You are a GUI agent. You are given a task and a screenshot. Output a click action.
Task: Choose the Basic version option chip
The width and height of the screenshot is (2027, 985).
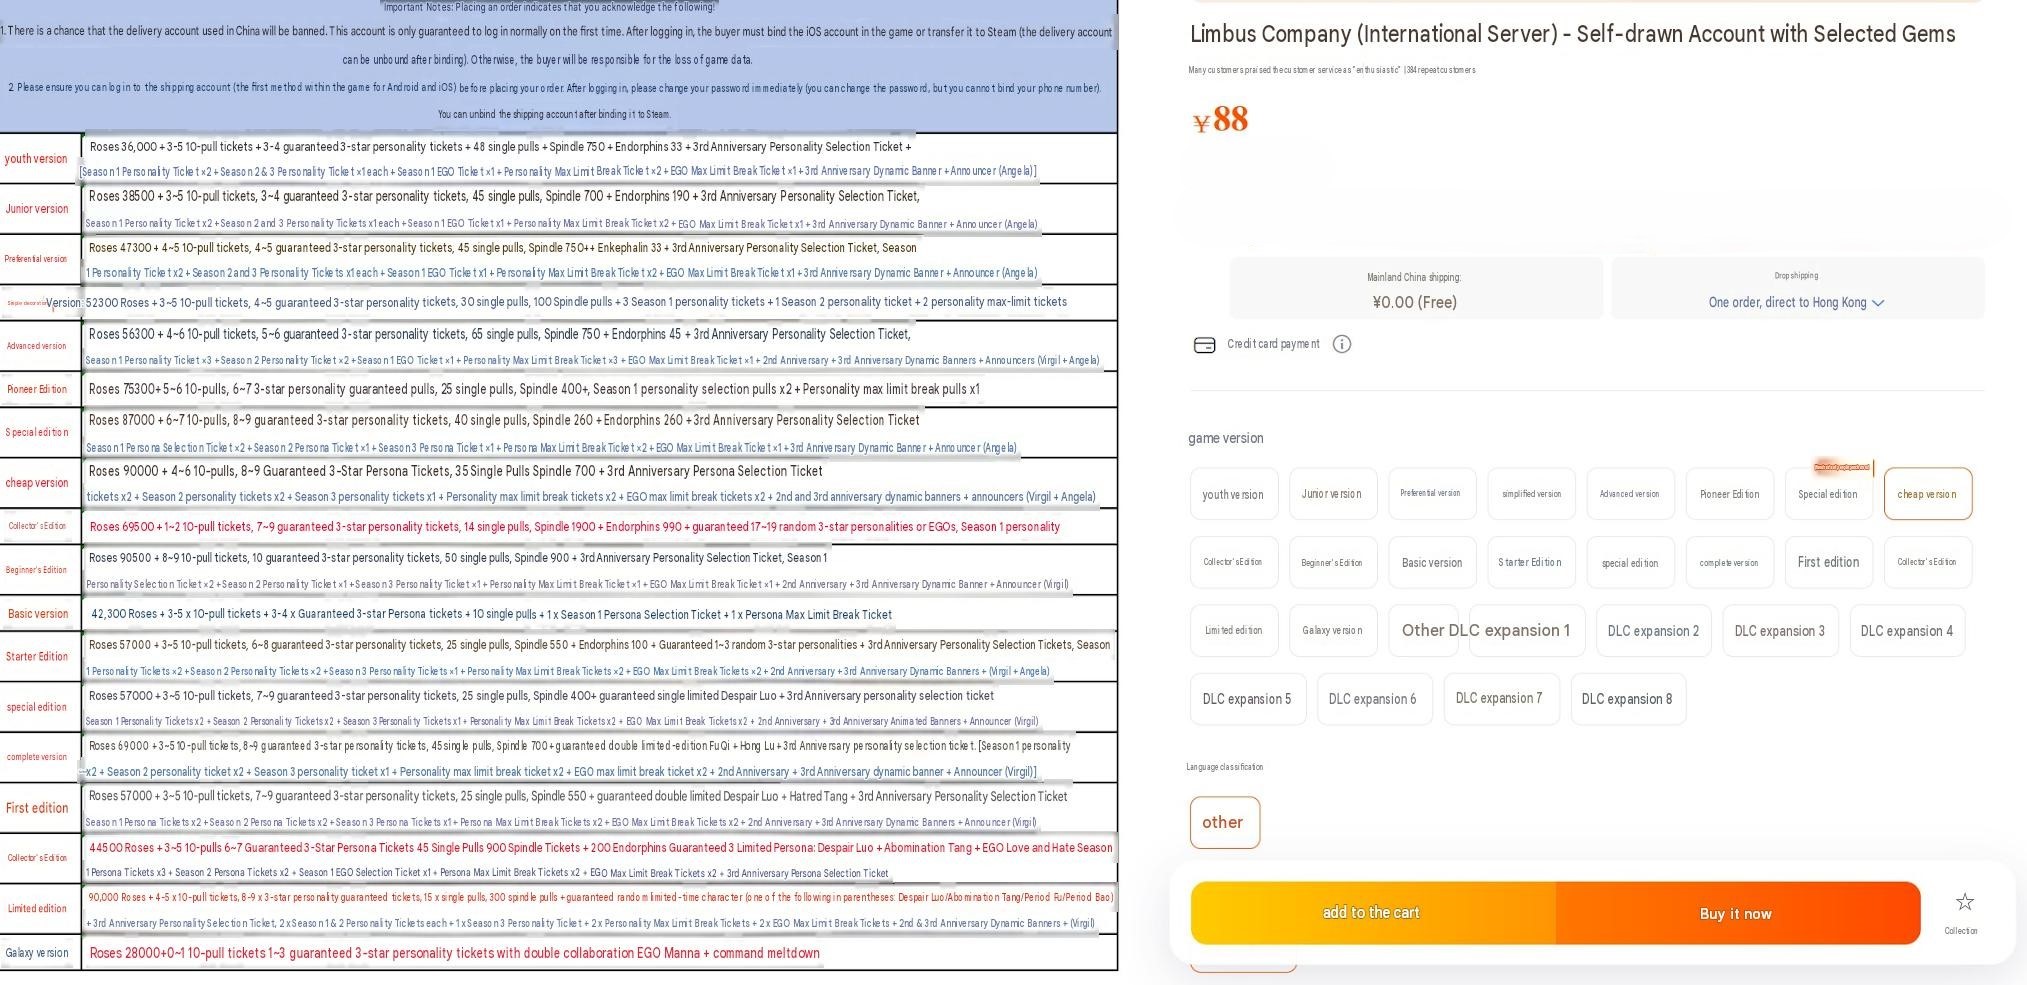pos(1431,563)
